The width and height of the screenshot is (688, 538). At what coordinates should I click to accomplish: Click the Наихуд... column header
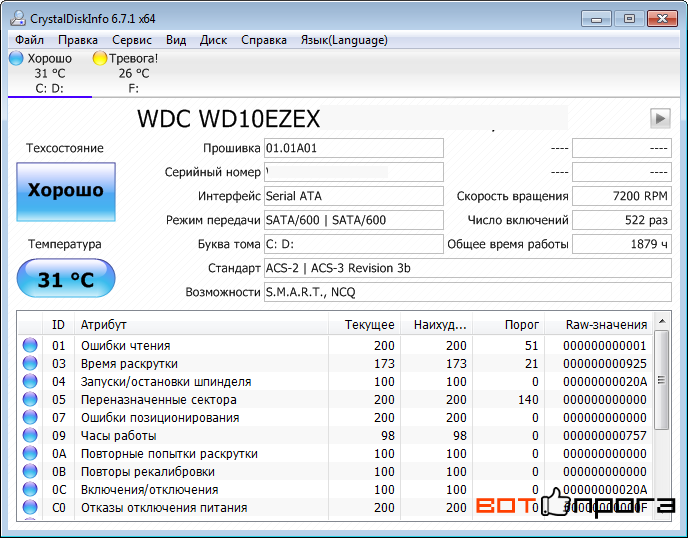pyautogui.click(x=437, y=325)
